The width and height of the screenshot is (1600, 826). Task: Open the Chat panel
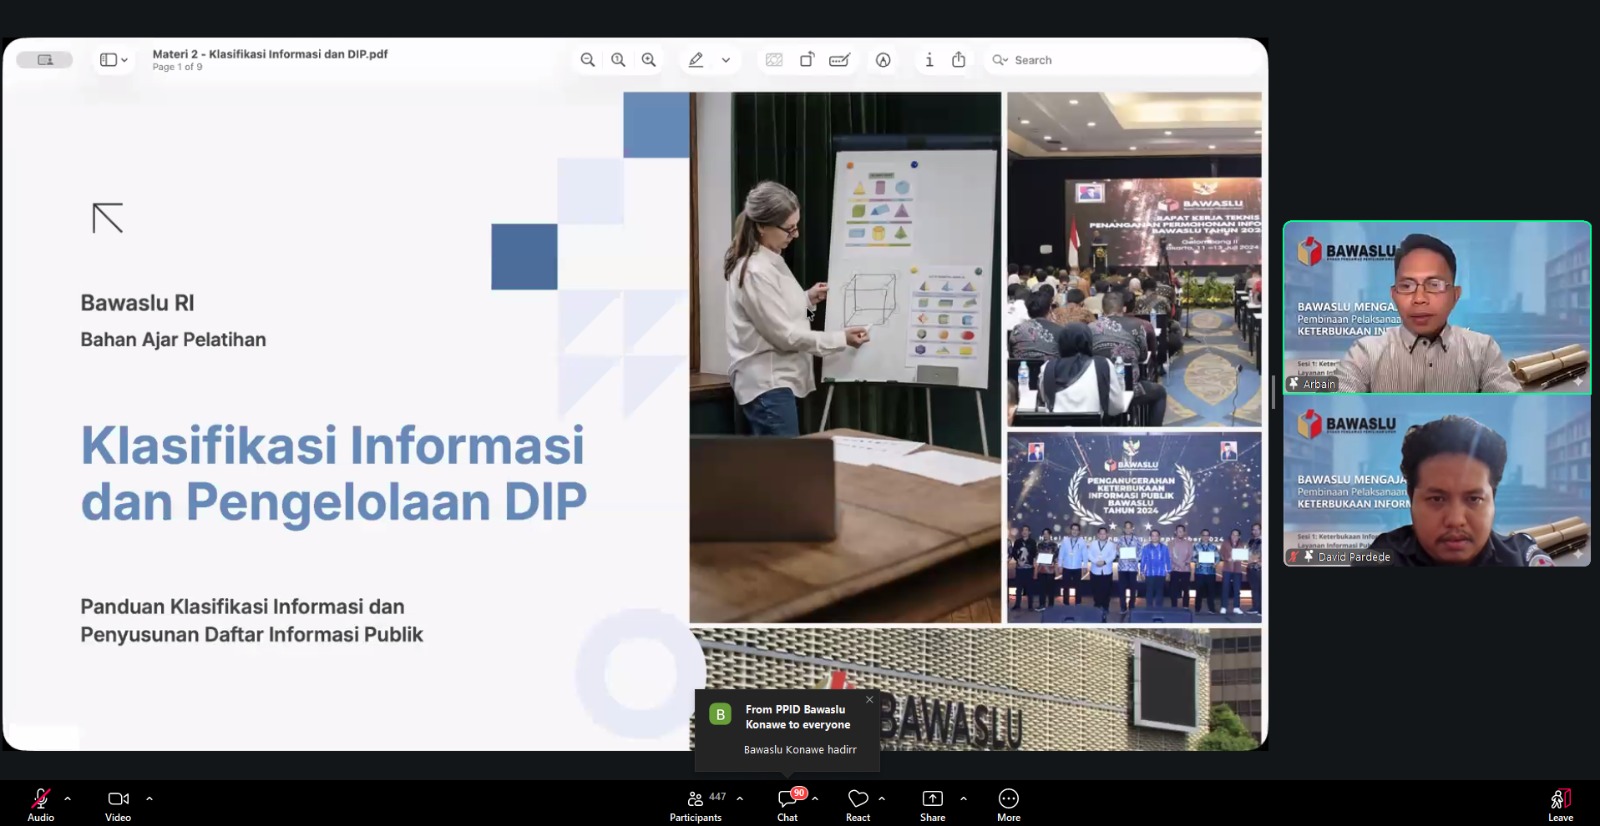point(788,804)
